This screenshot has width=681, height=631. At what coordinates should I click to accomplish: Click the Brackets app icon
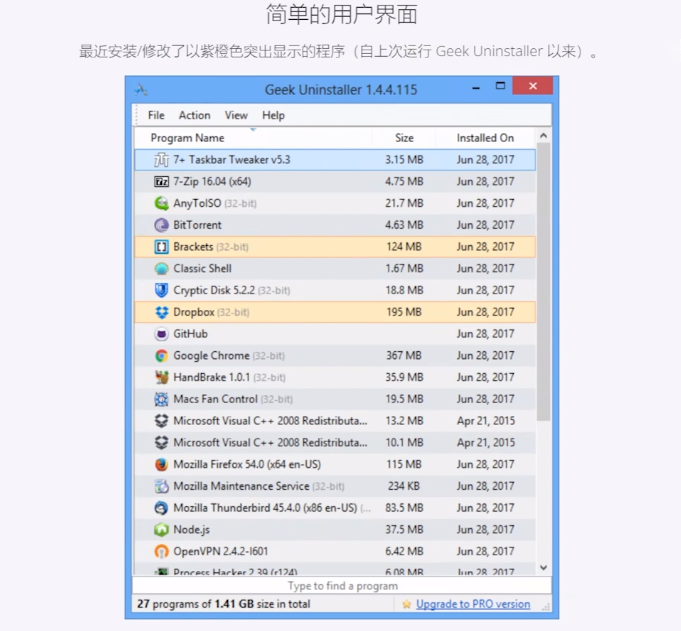(x=162, y=247)
